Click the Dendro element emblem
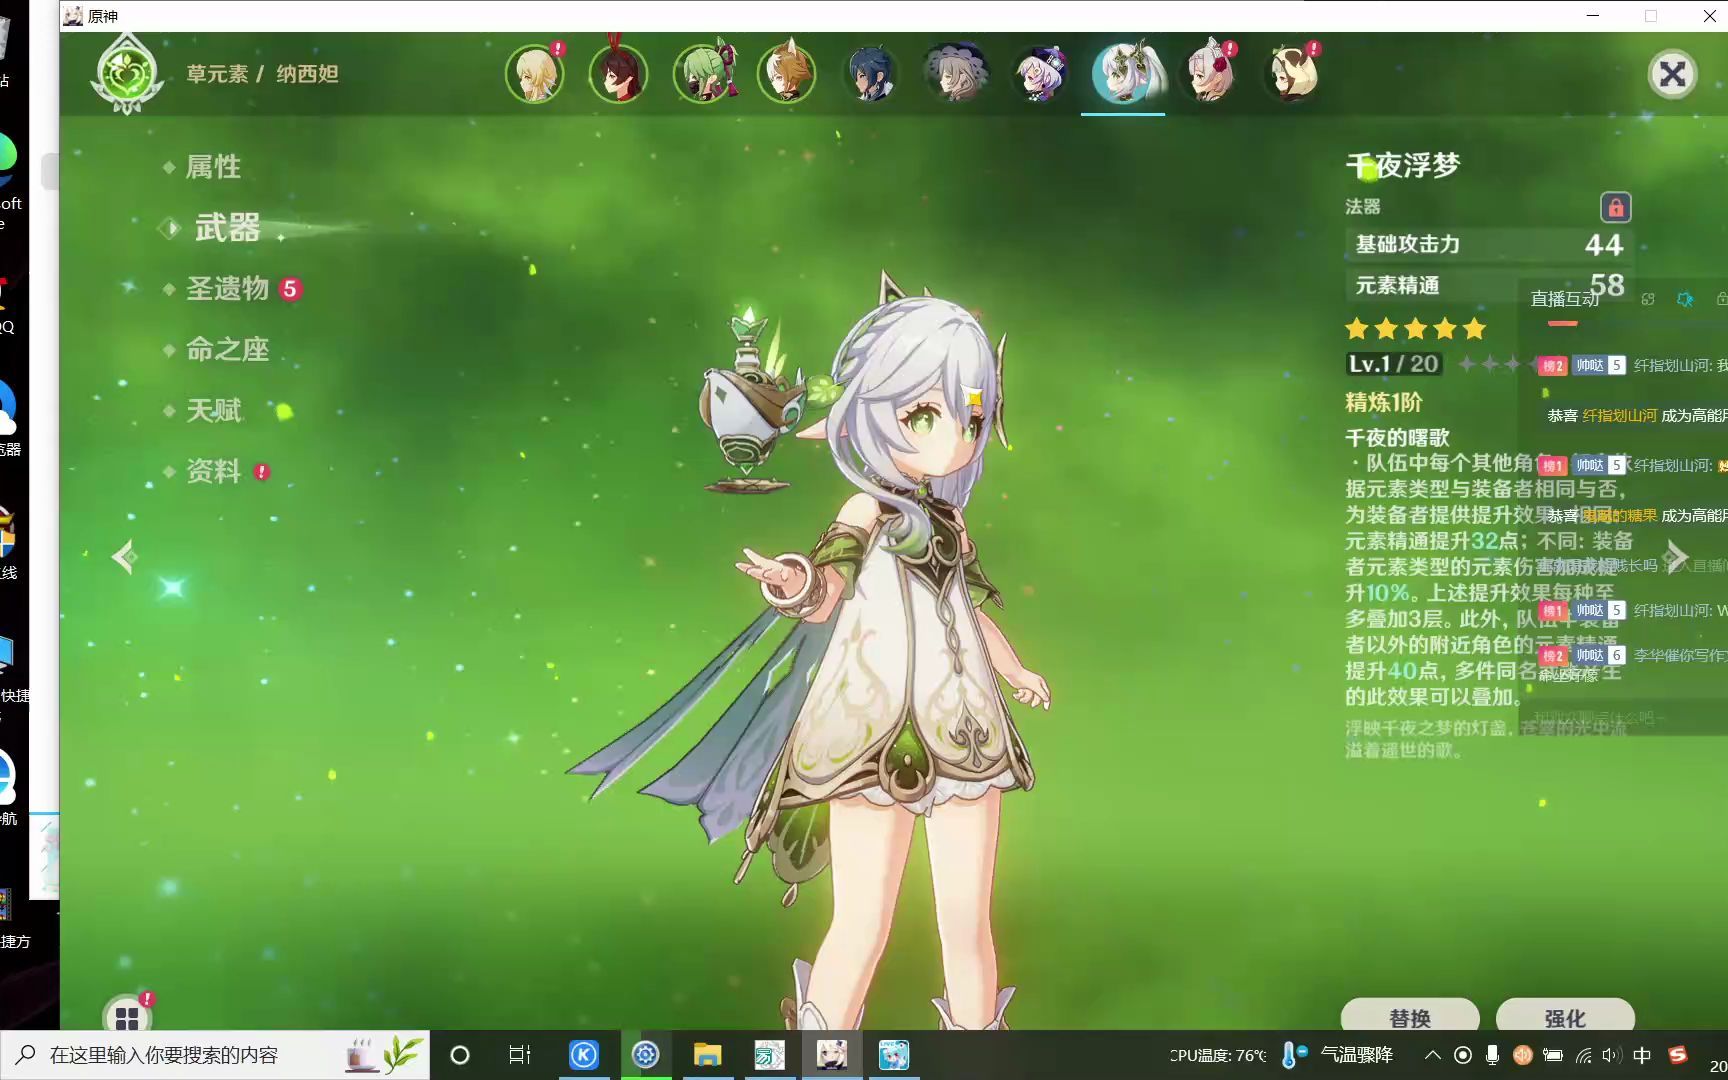This screenshot has width=1728, height=1080. (126, 73)
